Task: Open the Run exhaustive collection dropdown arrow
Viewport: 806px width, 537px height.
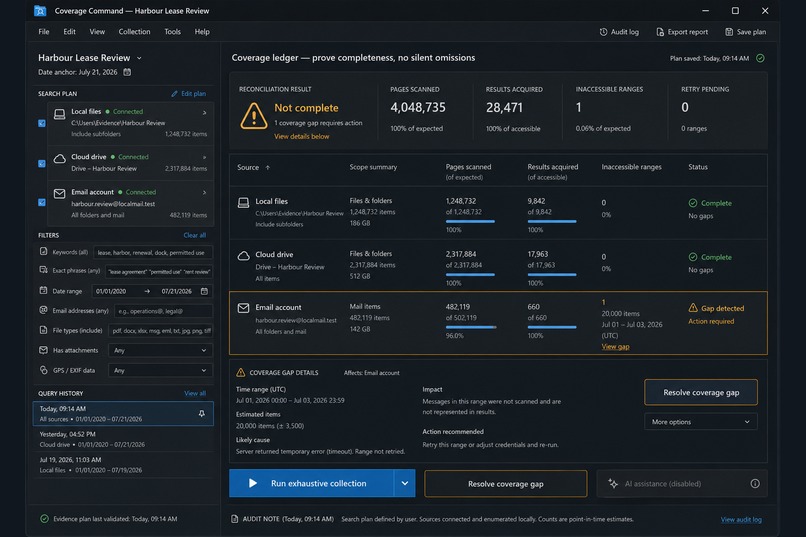Action: pyautogui.click(x=405, y=483)
